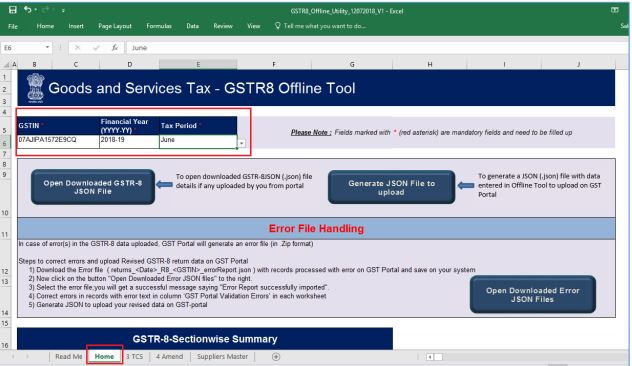Select the column F header
This screenshot has height=366, width=632.
tap(274, 64)
